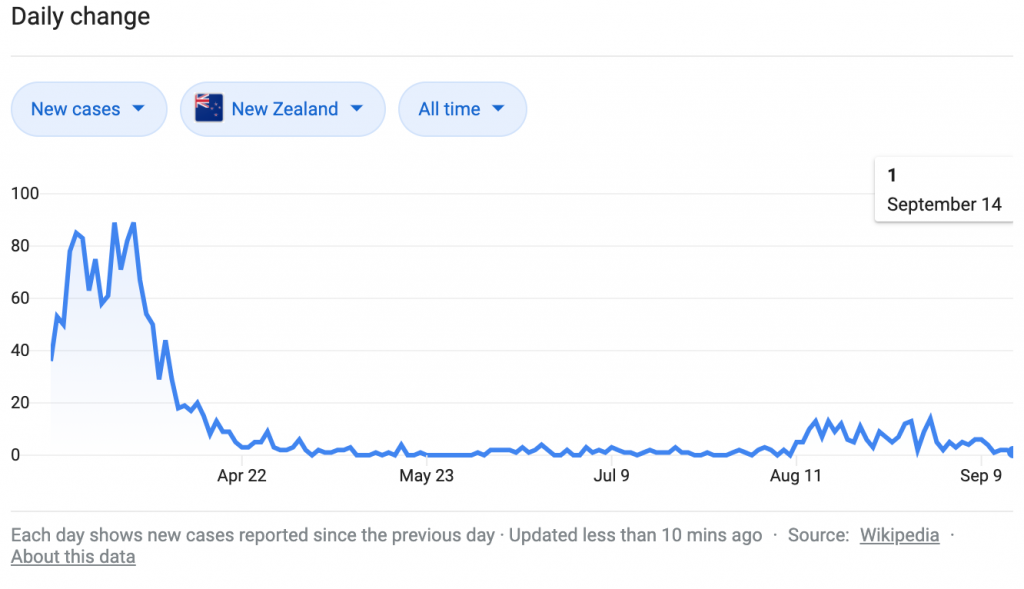Image resolution: width=1024 pixels, height=589 pixels.
Task: Click the arrow next to New cases
Action: (138, 108)
